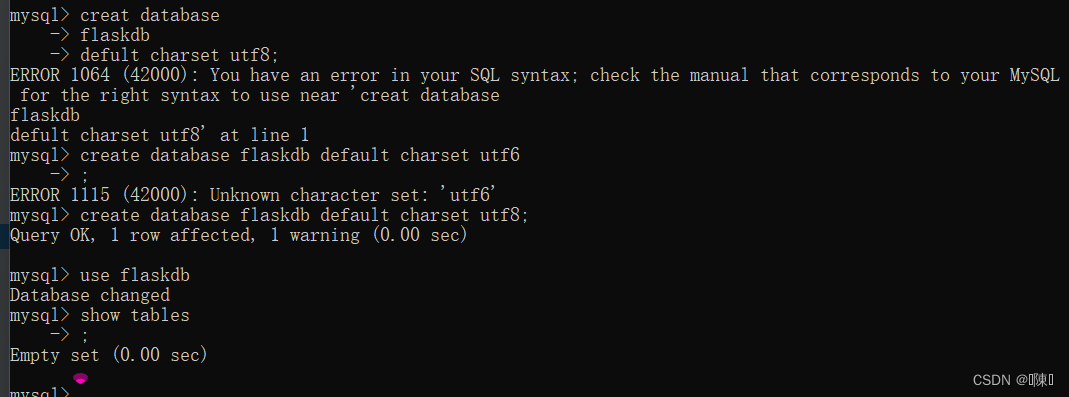Click the standalone 'flaskdb' line in the error output
This screenshot has width=1069, height=397.
[45, 115]
